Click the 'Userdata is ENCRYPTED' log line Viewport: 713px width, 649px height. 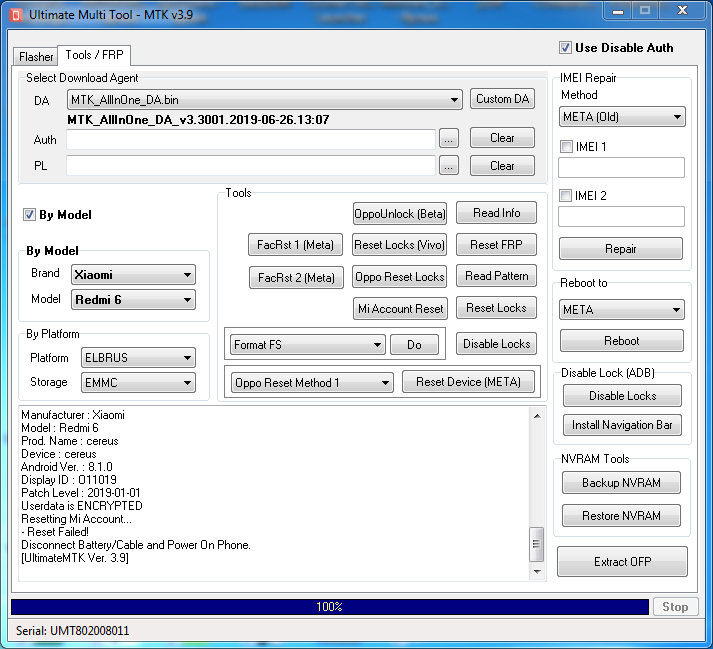(x=82, y=506)
